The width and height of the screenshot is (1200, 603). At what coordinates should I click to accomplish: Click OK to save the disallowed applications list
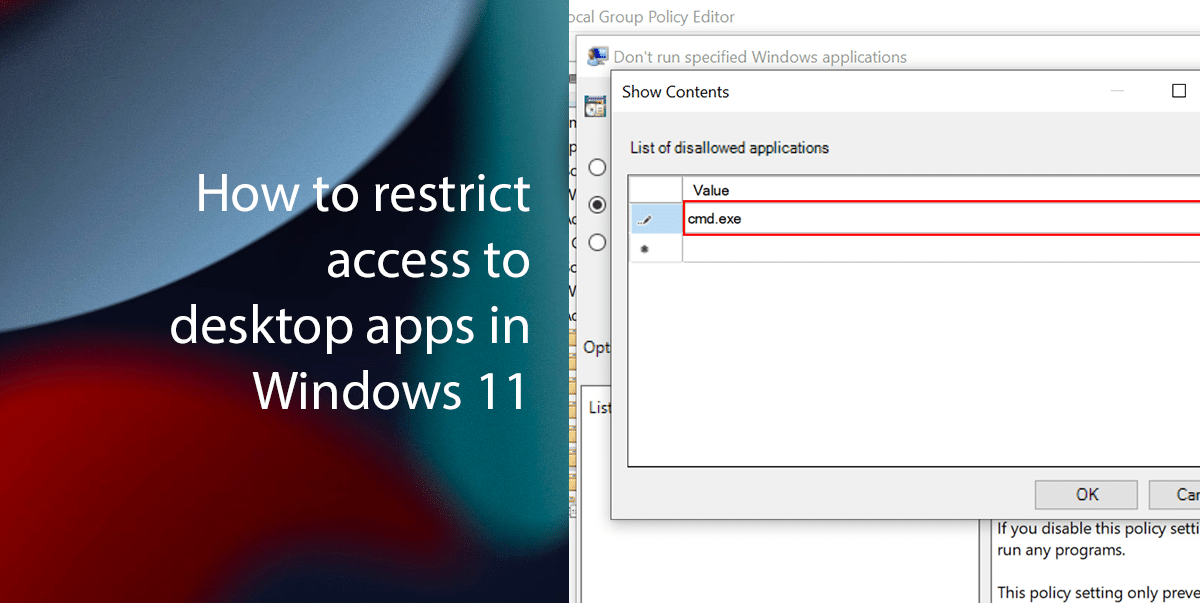tap(1086, 494)
